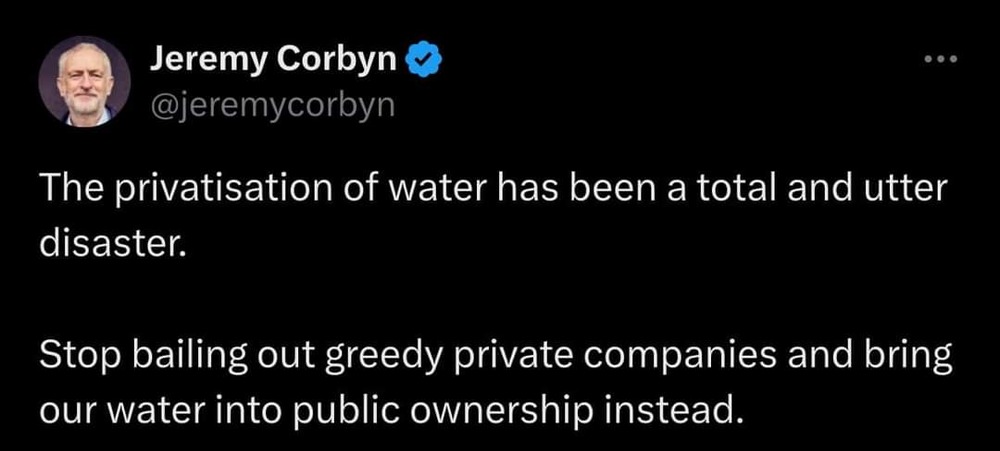The height and width of the screenshot is (451, 1000).
Task: Open Jeremy Corbyn's profile picture
Action: click(85, 81)
